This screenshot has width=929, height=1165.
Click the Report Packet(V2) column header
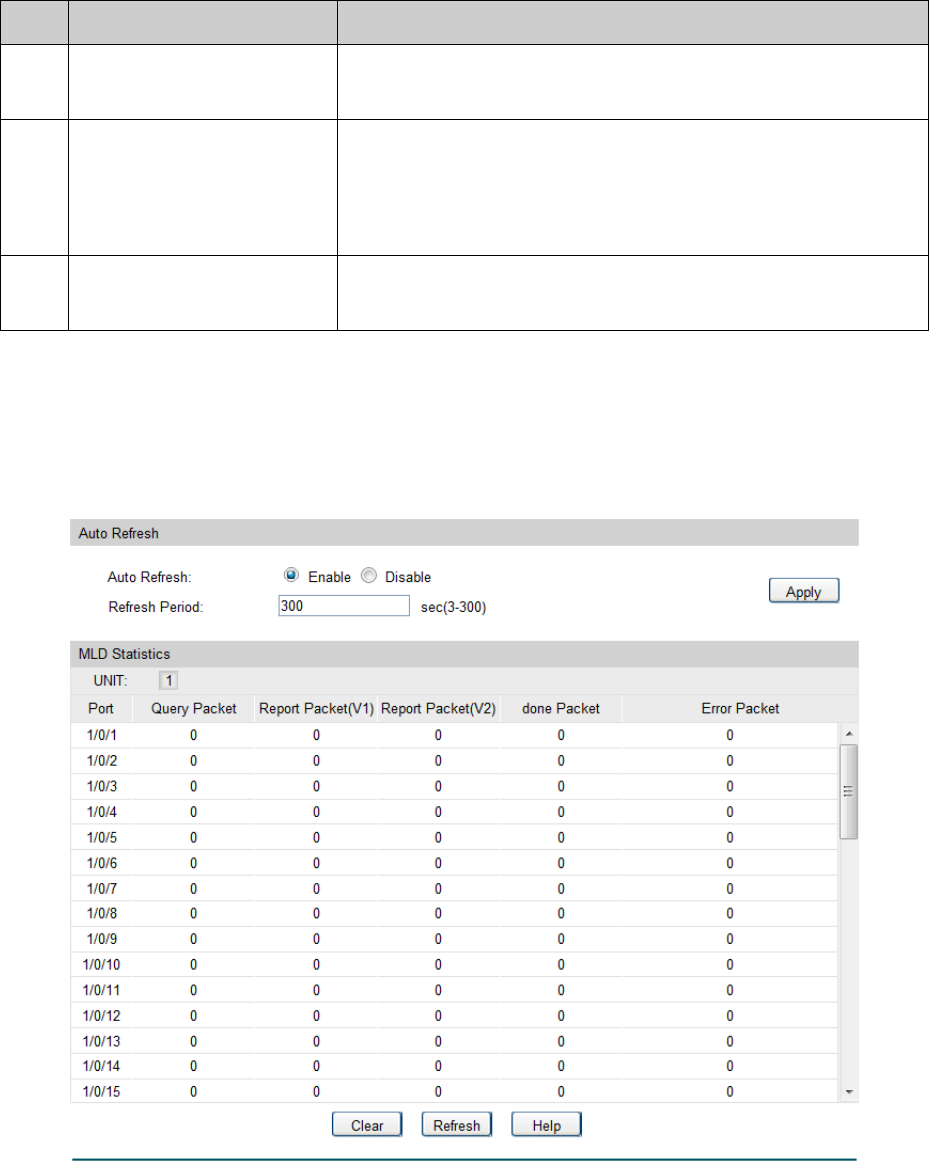[x=438, y=709]
